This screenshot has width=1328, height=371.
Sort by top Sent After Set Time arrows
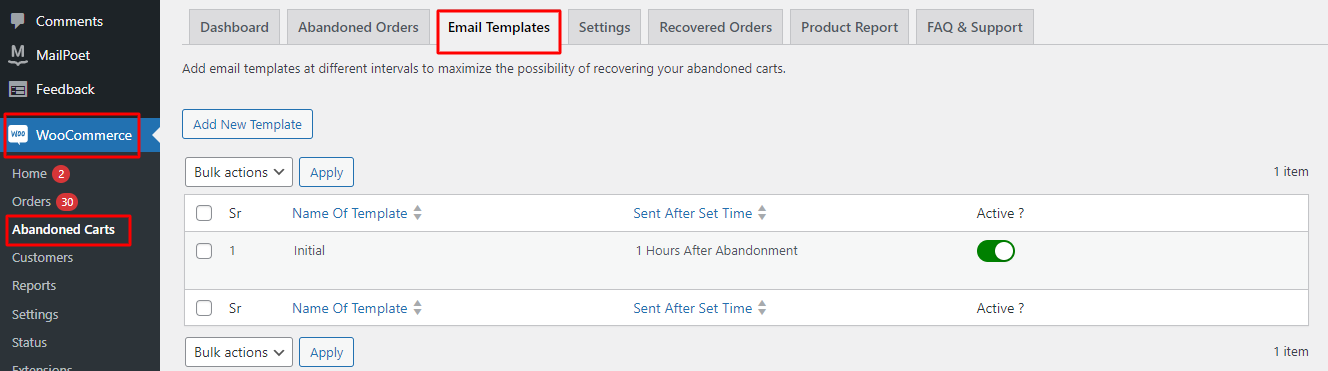762,213
